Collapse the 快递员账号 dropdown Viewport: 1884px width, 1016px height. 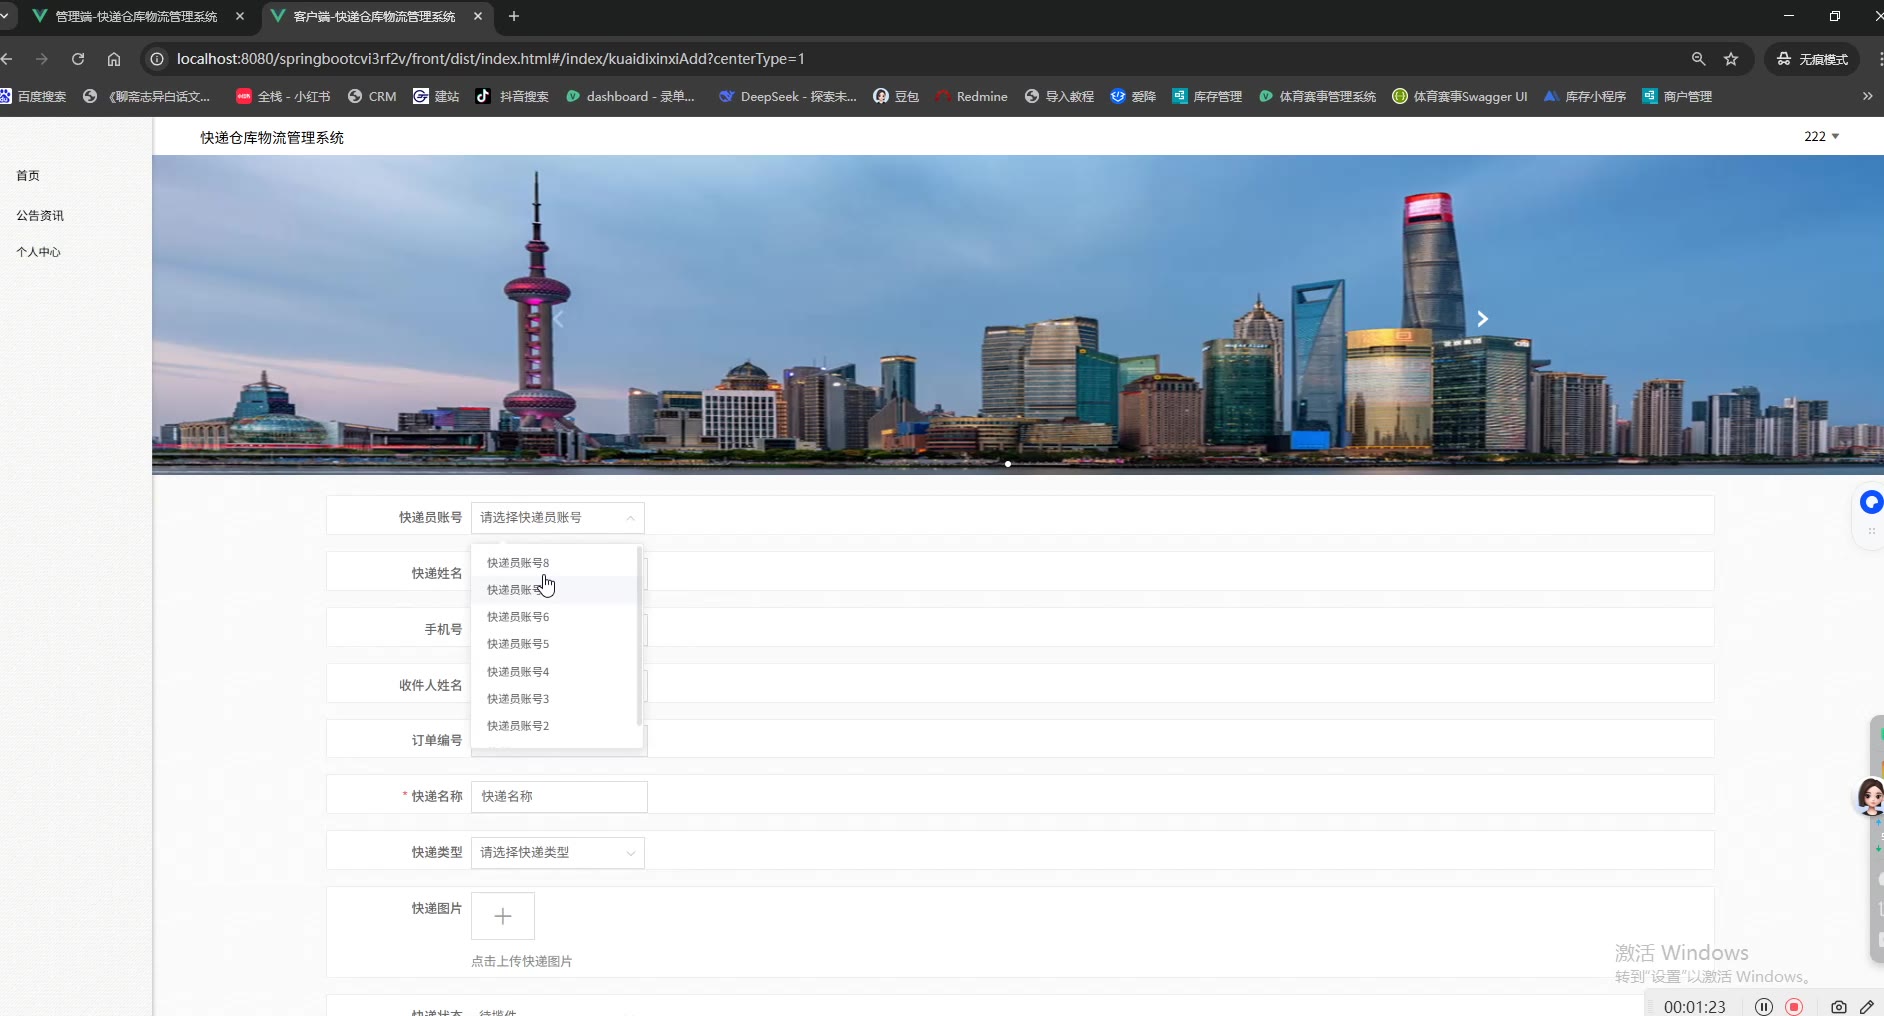(630, 518)
